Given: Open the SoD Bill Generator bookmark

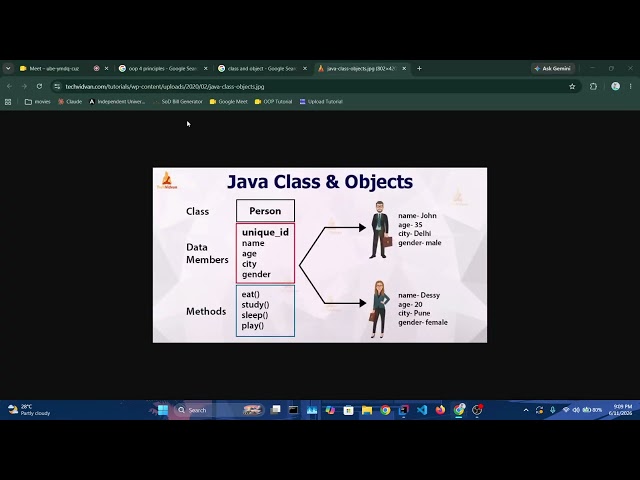Looking at the screenshot, I should pos(178,102).
